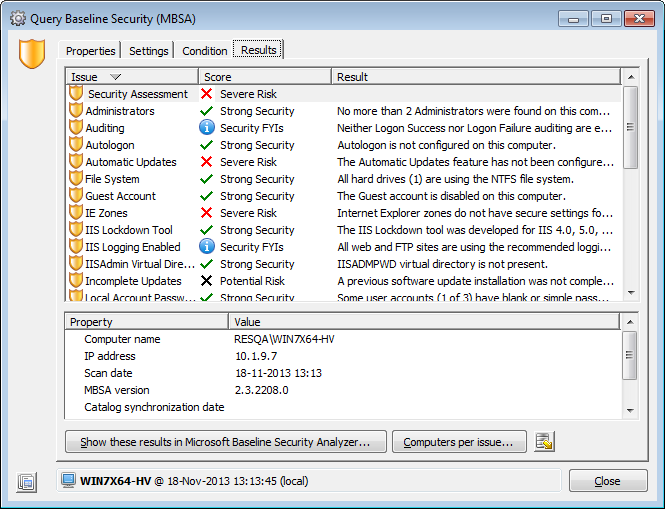This screenshot has width=665, height=509.
Task: Click WIN7X64-HV computer status entry
Action: [x=309, y=481]
